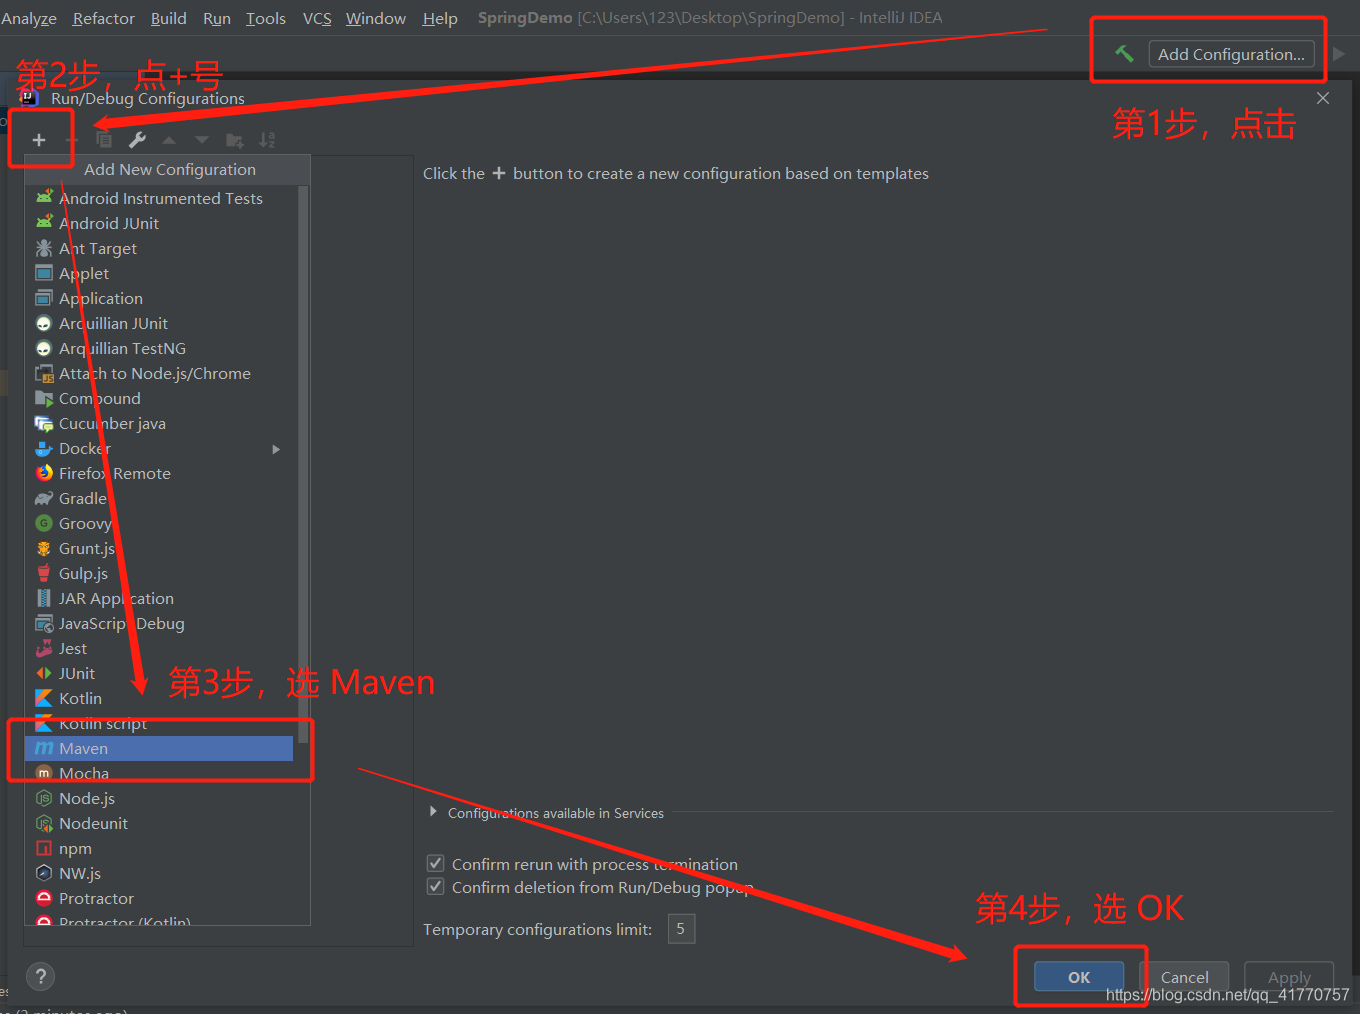The height and width of the screenshot is (1014, 1360).
Task: Click the move down arrow icon
Action: [x=202, y=140]
